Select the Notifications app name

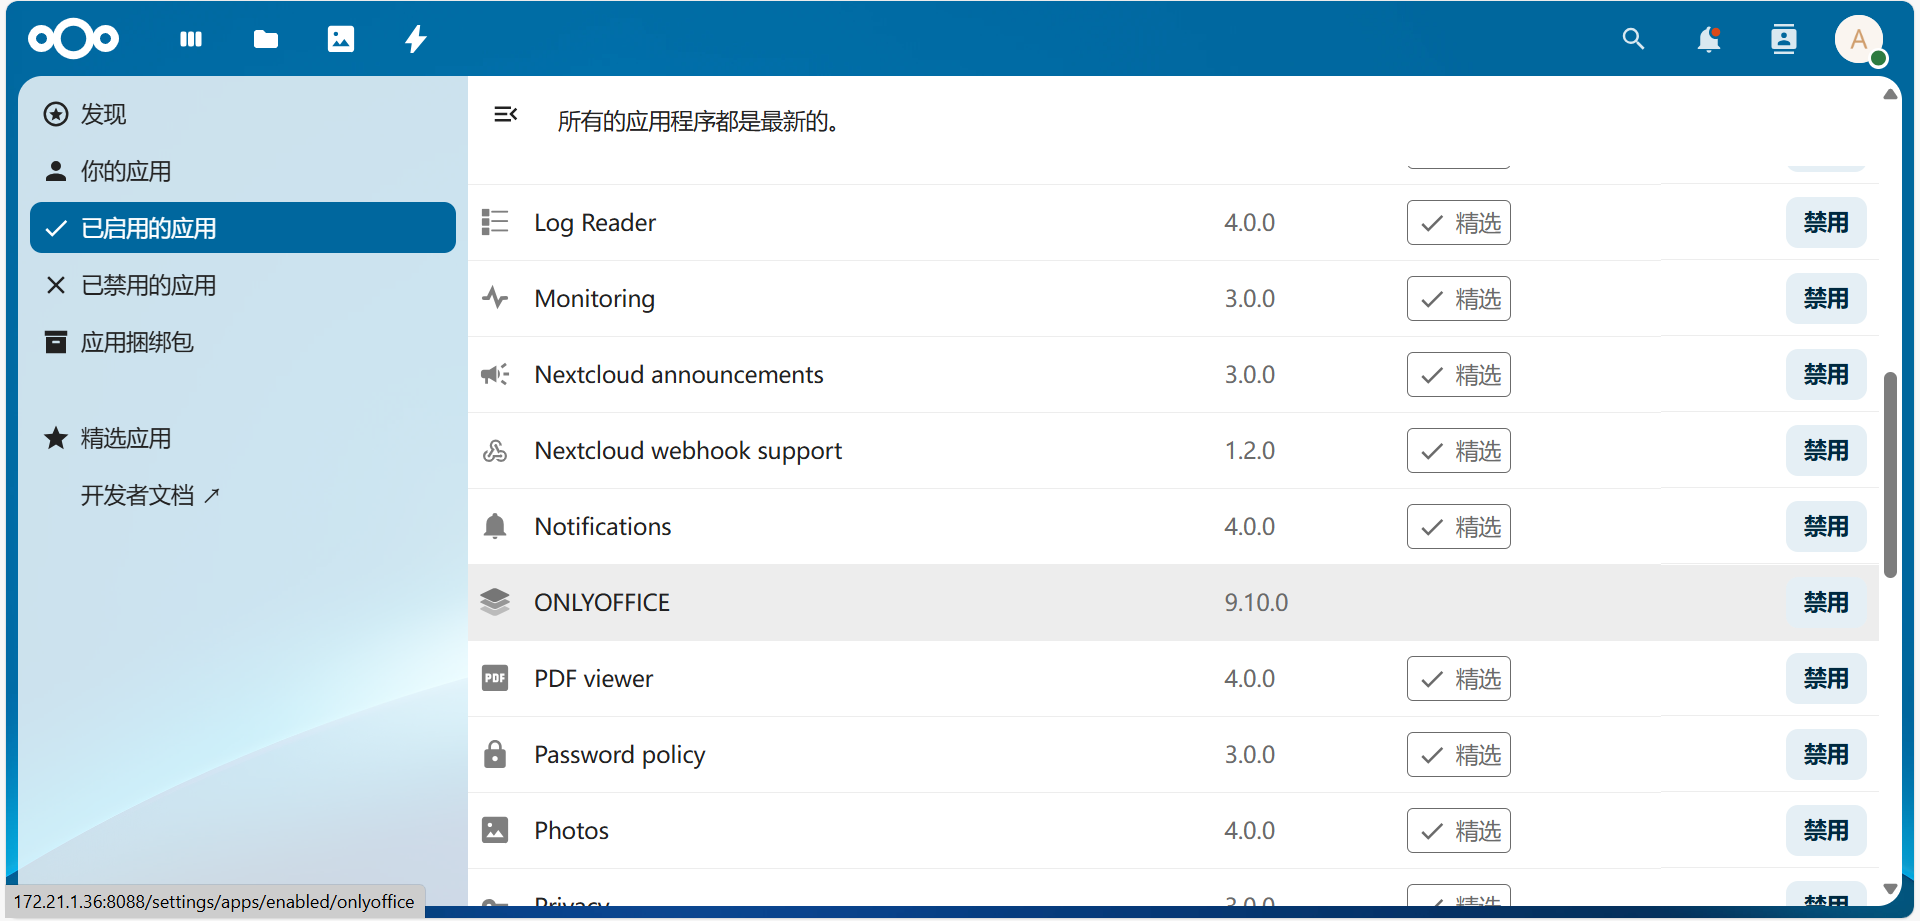[x=603, y=526]
